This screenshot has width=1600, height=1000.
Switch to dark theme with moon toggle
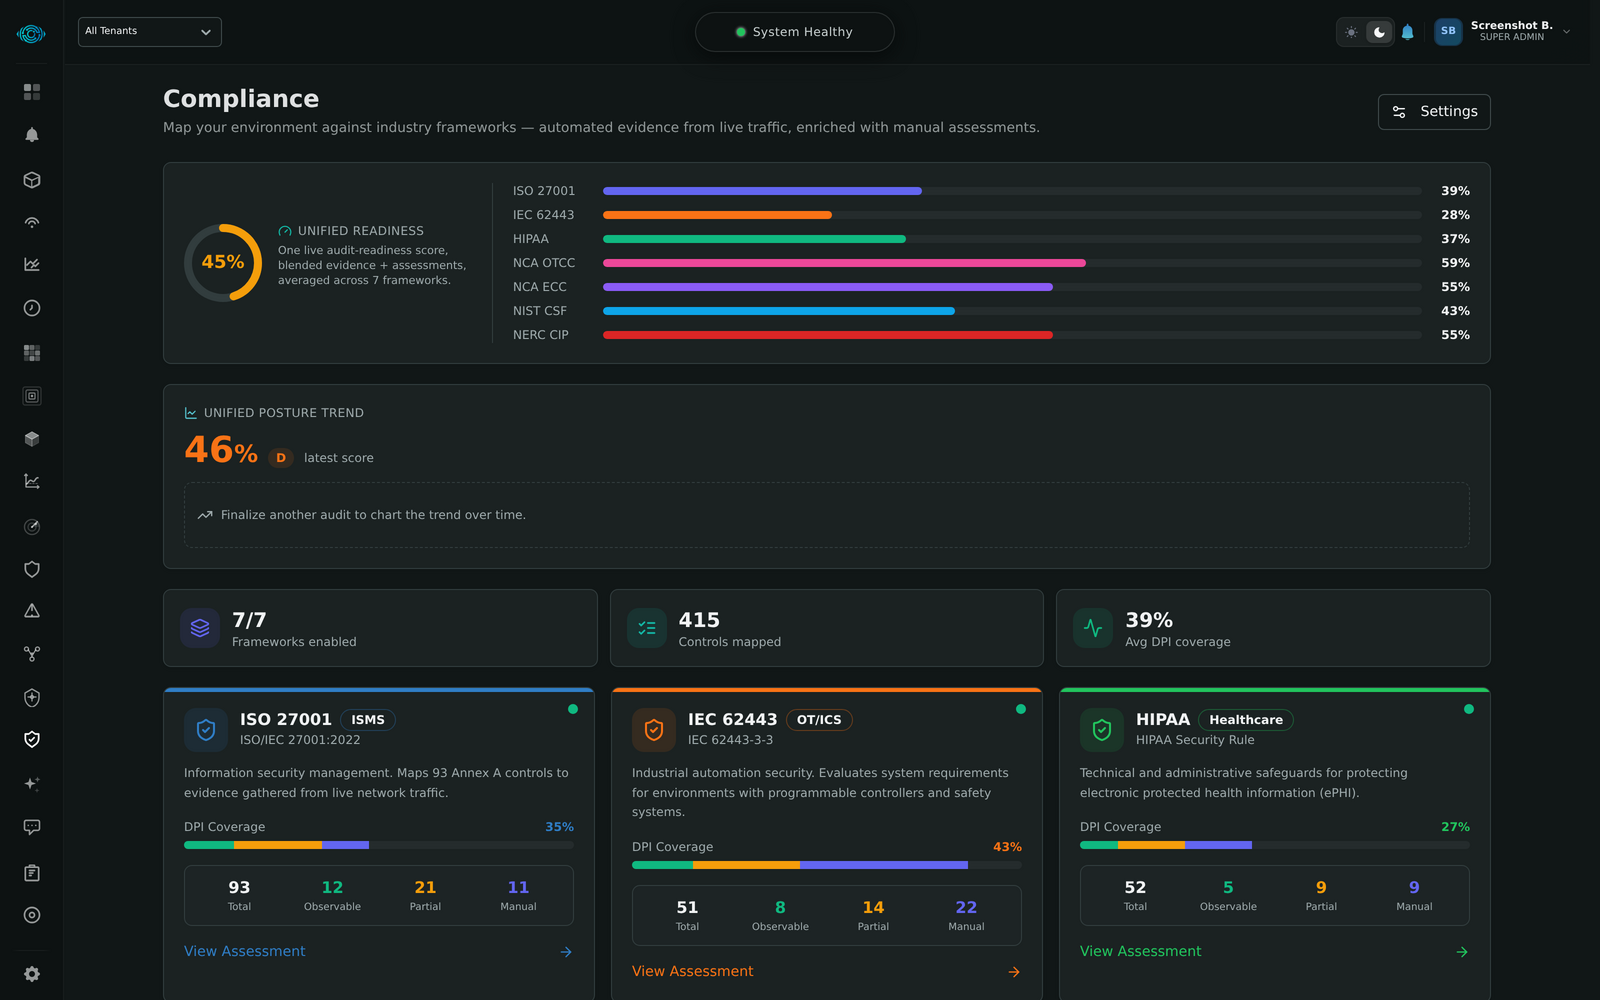1380,32
